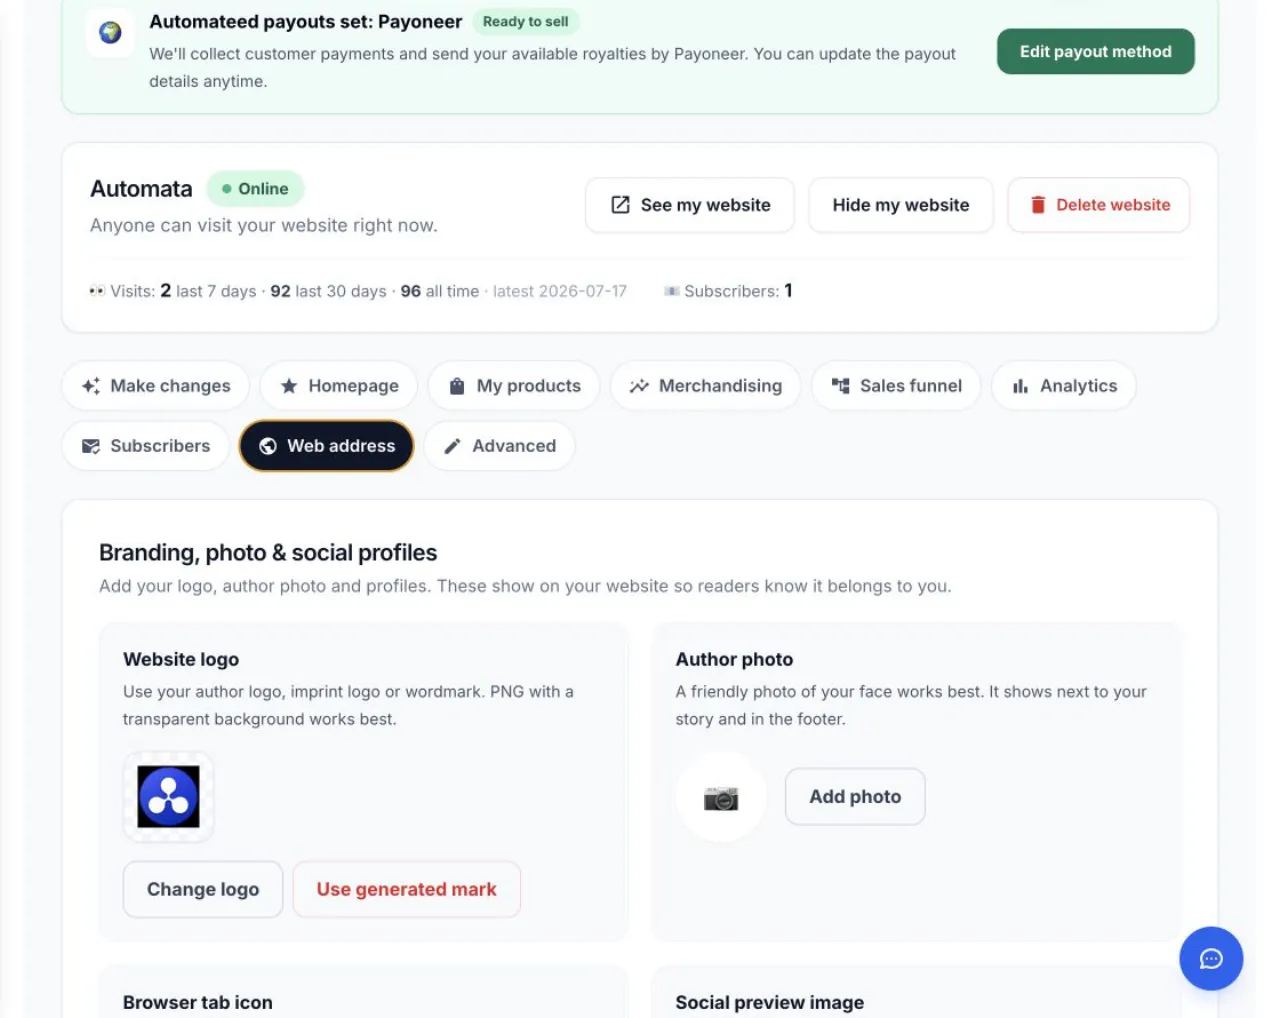The image size is (1280, 1018).
Task: Click Change logo button
Action: click(x=203, y=889)
